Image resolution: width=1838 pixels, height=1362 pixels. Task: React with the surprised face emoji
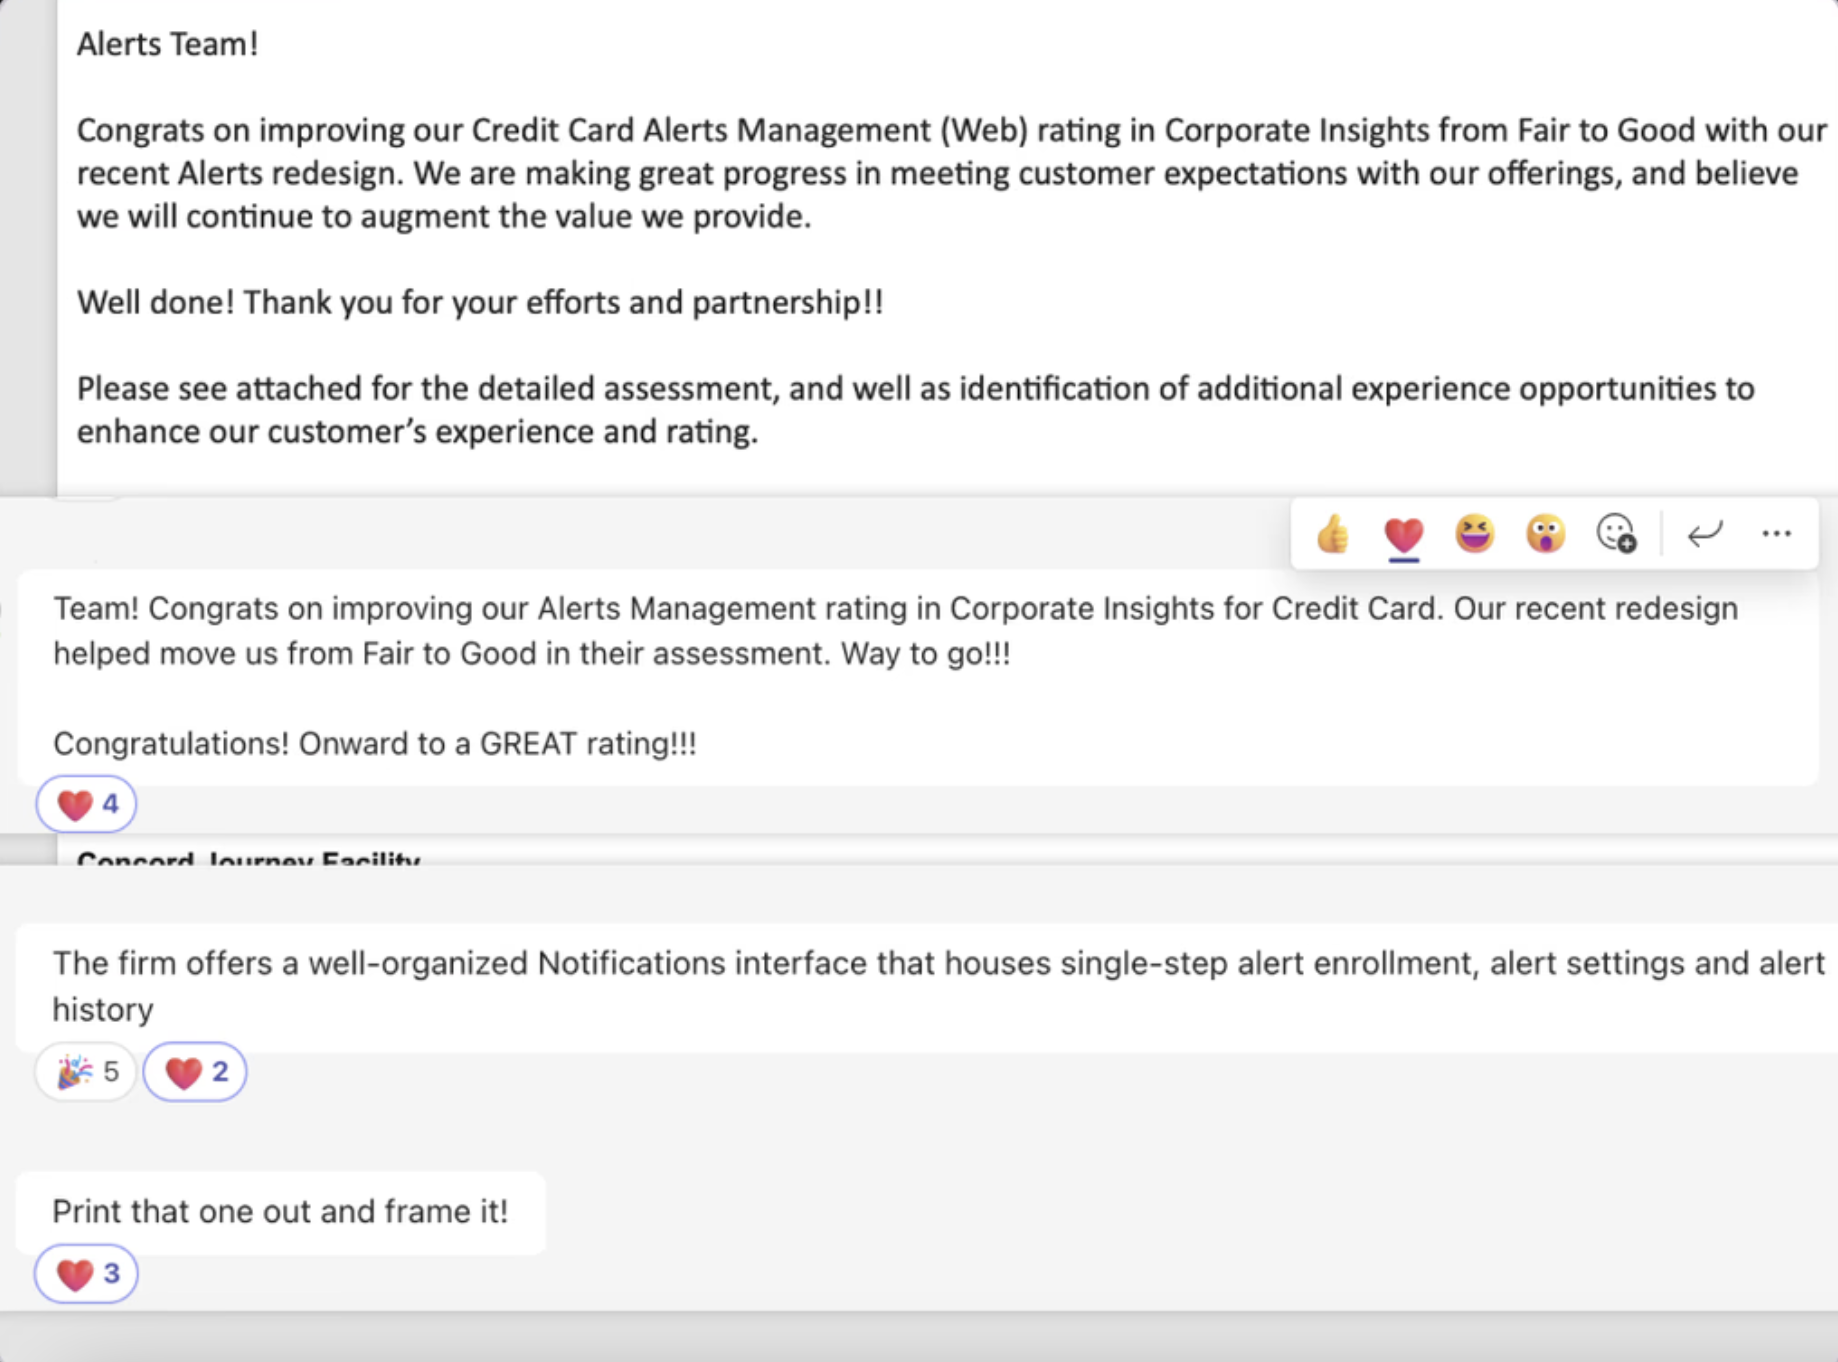pos(1545,534)
